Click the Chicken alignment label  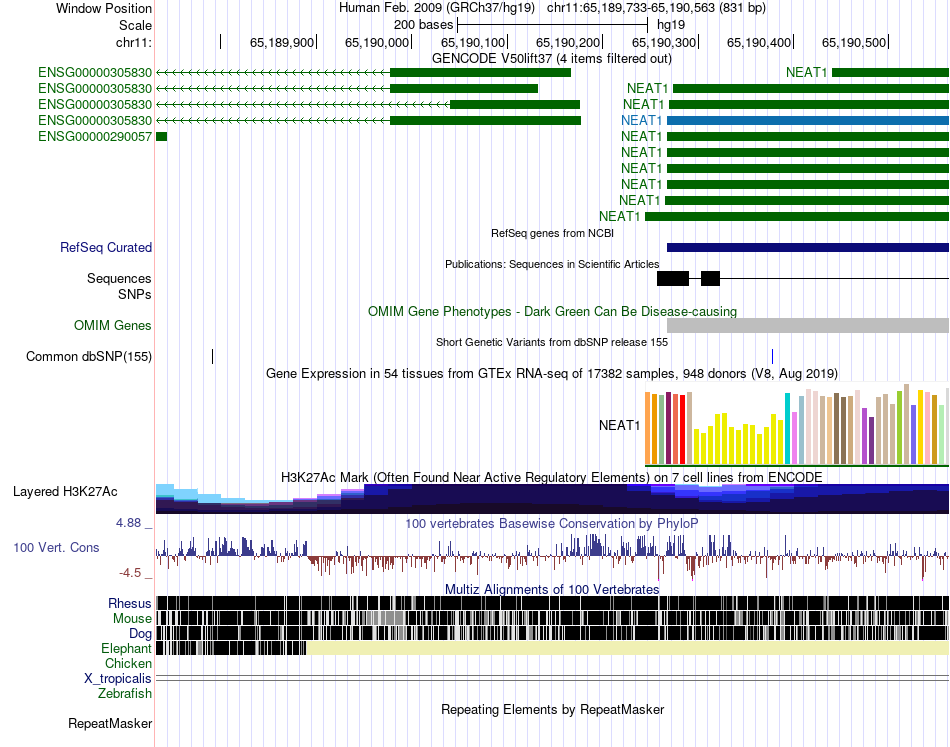pos(128,663)
